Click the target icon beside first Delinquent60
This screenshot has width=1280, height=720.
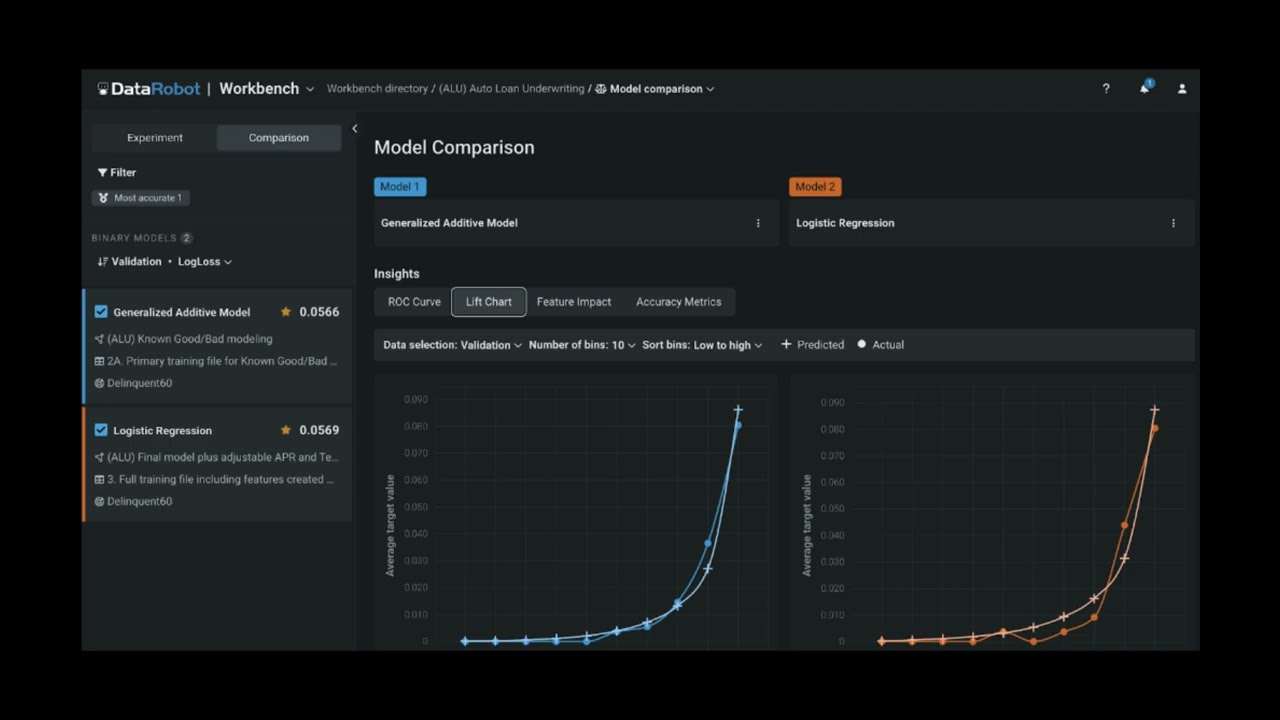click(99, 383)
